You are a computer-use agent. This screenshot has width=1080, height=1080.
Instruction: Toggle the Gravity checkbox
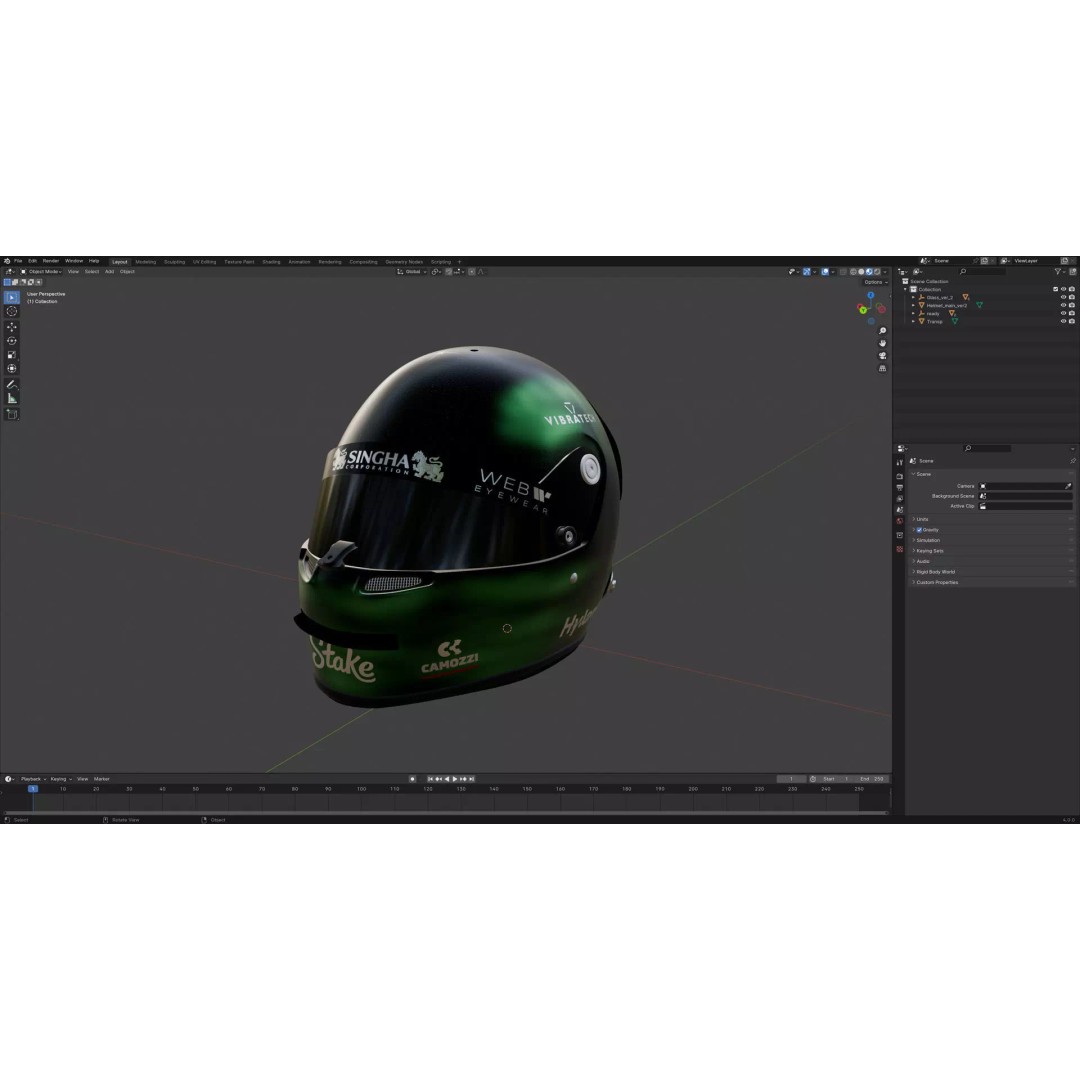tap(920, 530)
